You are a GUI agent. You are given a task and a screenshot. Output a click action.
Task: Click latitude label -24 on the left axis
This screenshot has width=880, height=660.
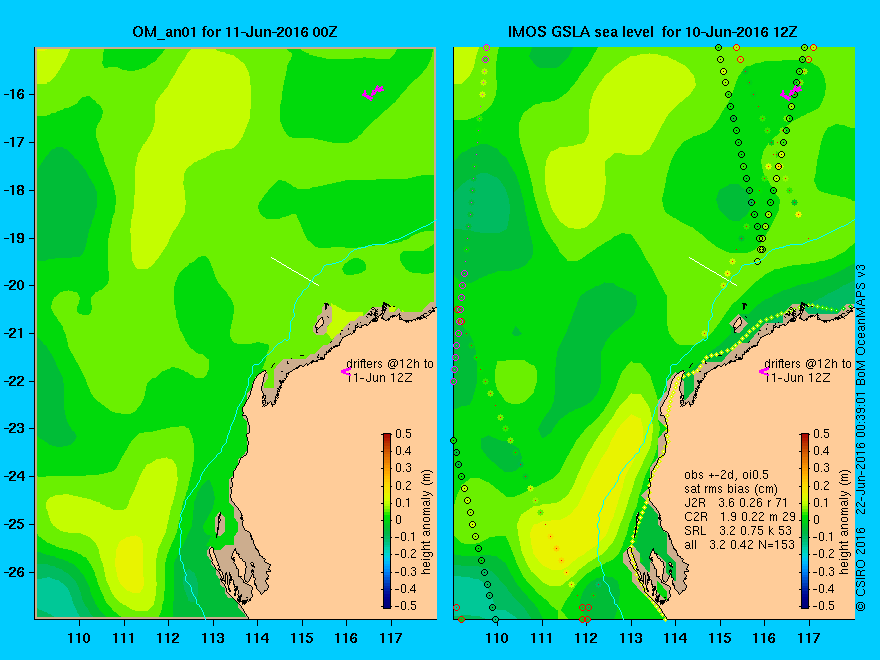click(x=17, y=476)
